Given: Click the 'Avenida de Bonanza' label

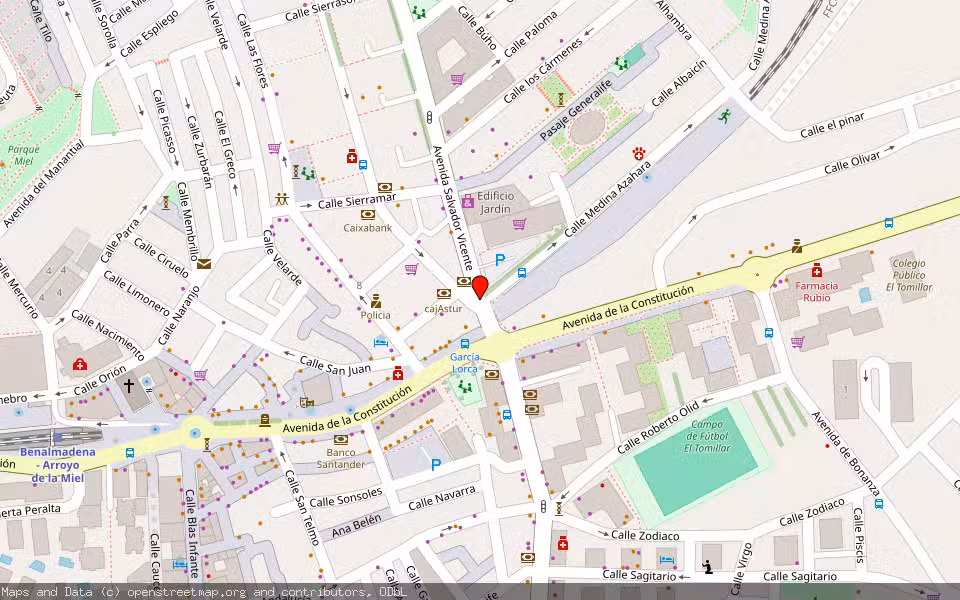Looking at the screenshot, I should click(846, 454).
